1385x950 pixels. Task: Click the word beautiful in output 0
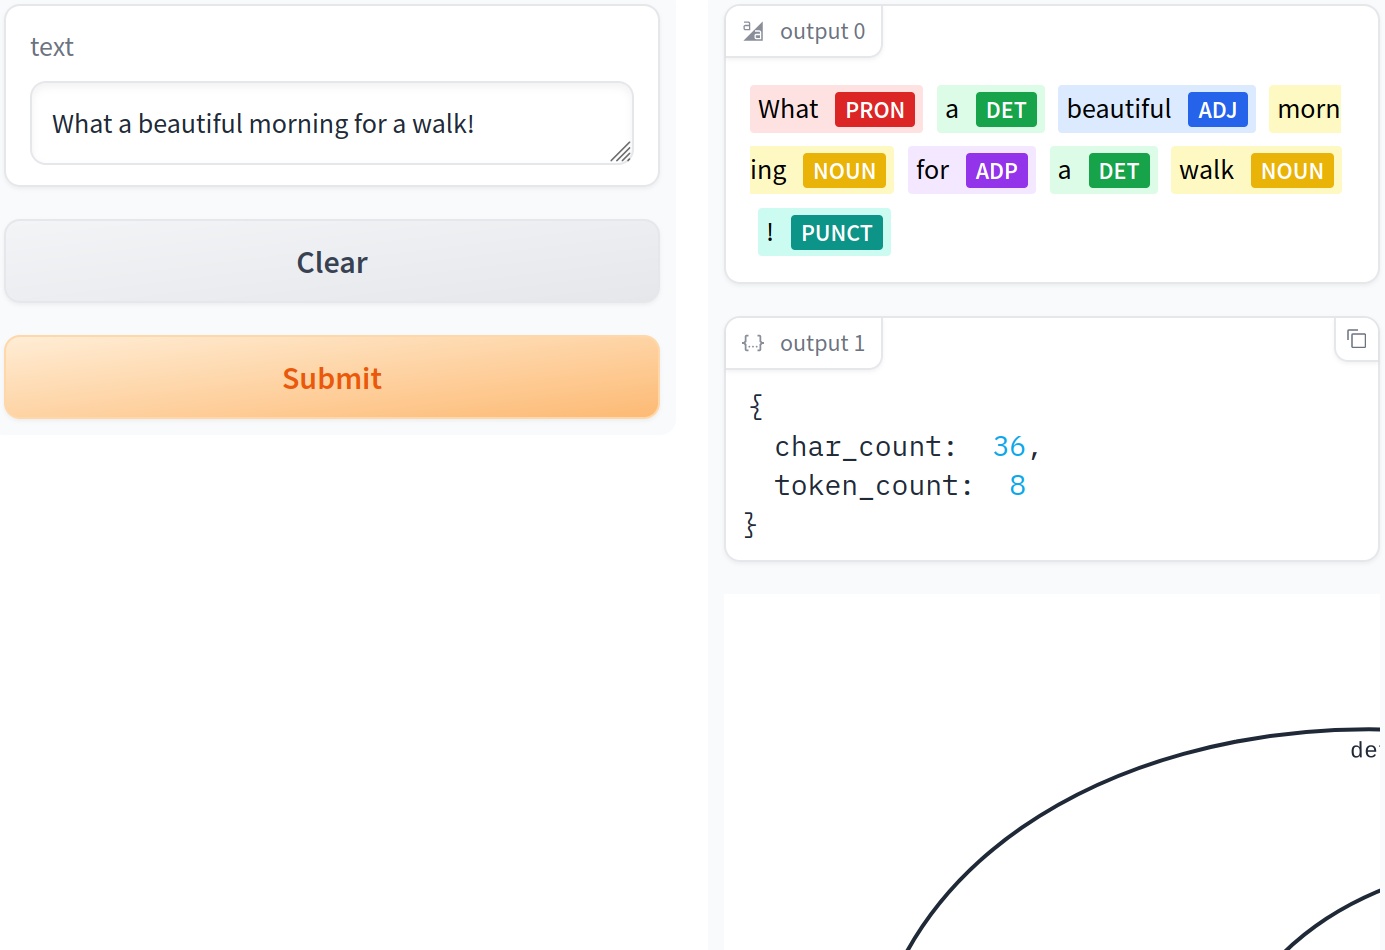tap(1118, 110)
